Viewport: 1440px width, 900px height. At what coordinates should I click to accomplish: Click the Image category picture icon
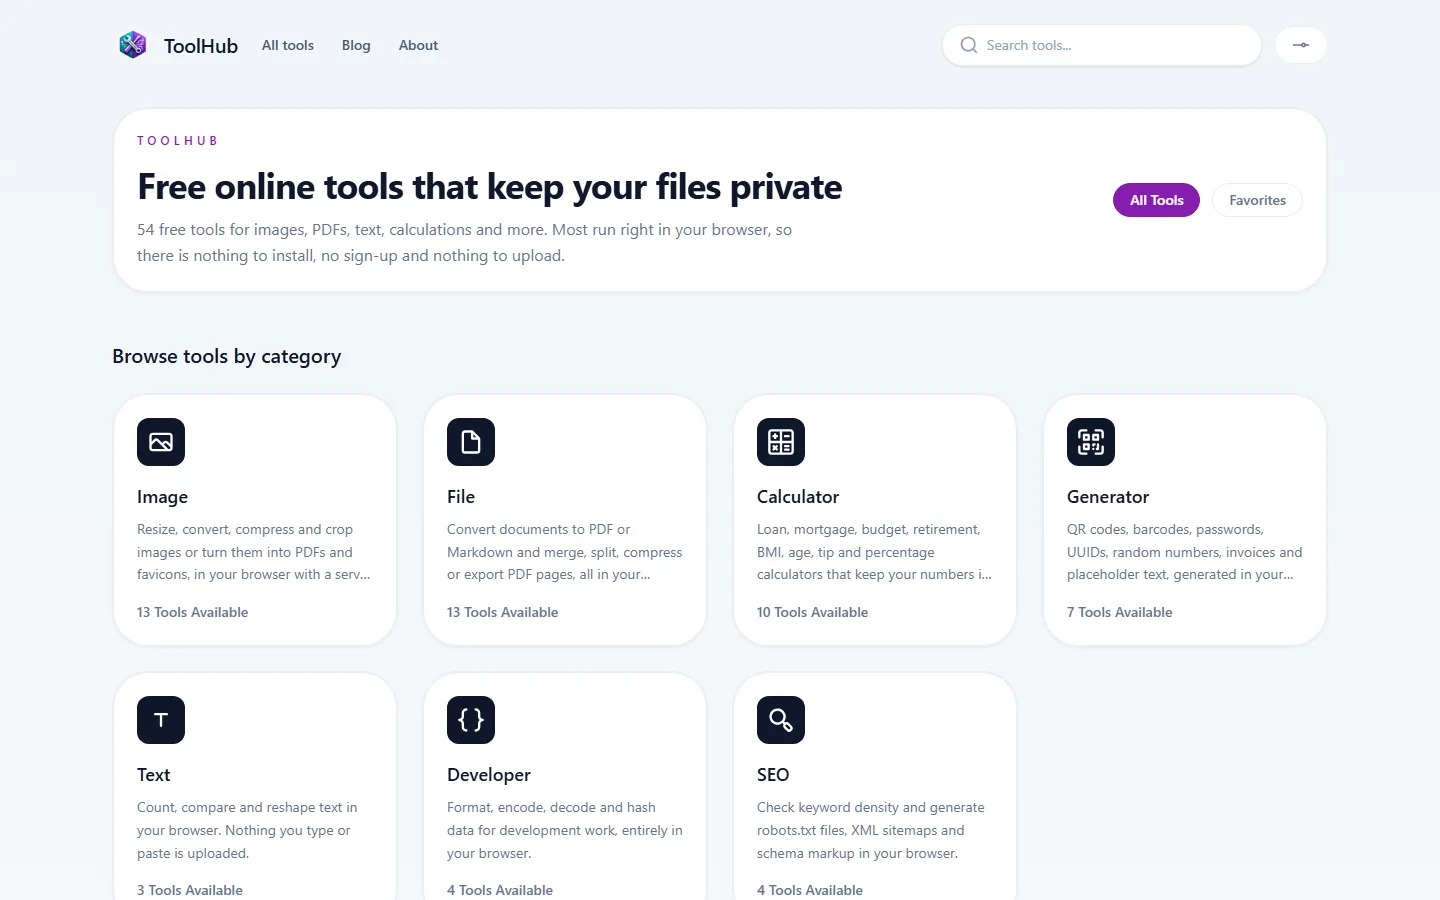coord(161,442)
